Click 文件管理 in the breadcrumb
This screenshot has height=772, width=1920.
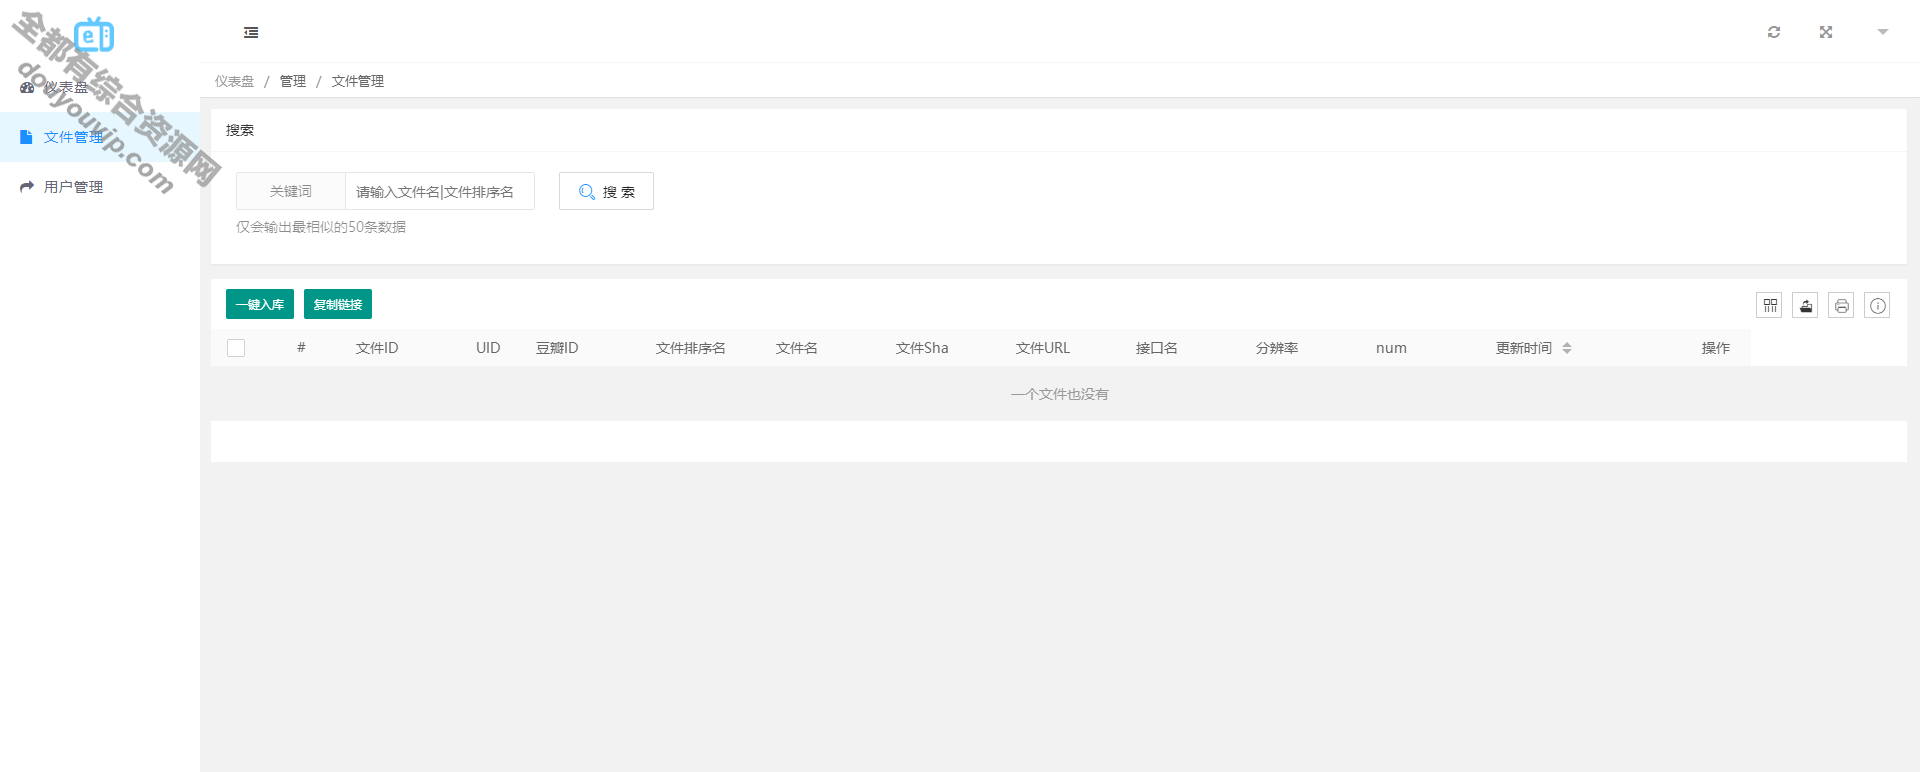tap(358, 81)
